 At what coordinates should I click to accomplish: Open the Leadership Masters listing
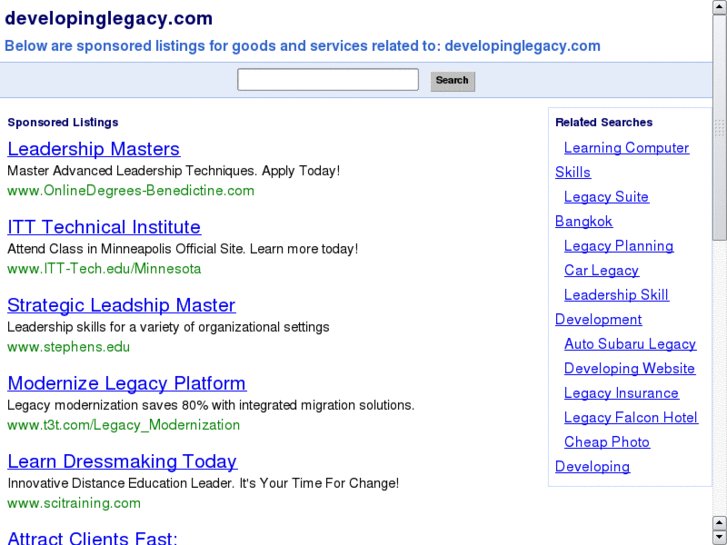pyautogui.click(x=94, y=149)
